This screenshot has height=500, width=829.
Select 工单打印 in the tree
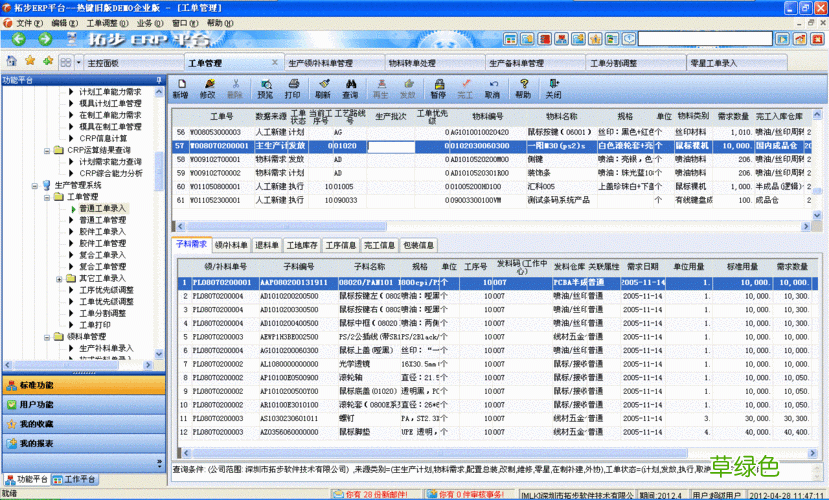pyautogui.click(x=95, y=325)
